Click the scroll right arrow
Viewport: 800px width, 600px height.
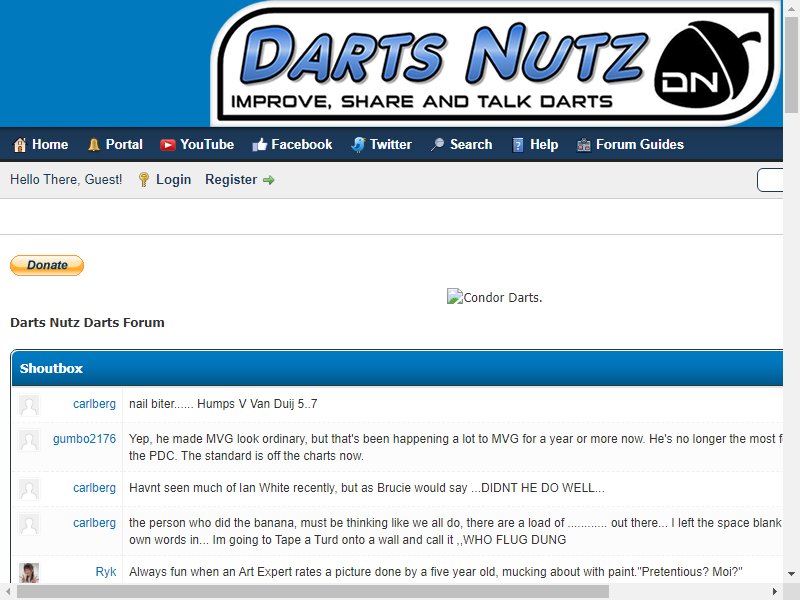pos(774,592)
